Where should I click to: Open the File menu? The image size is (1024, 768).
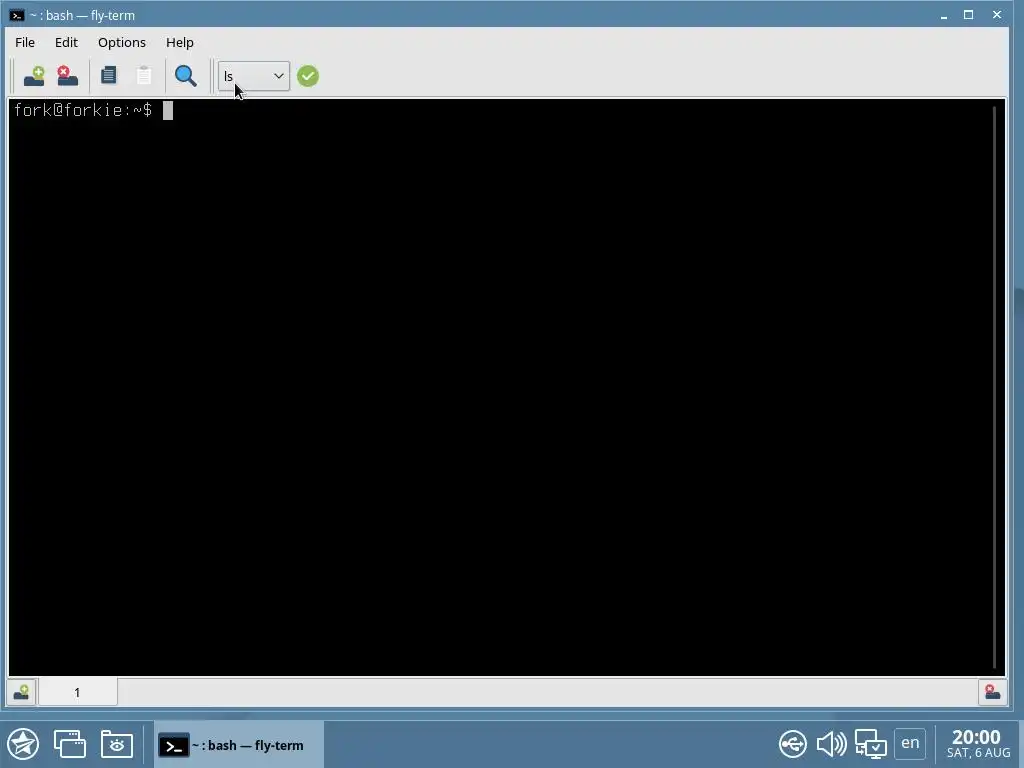tap(25, 42)
